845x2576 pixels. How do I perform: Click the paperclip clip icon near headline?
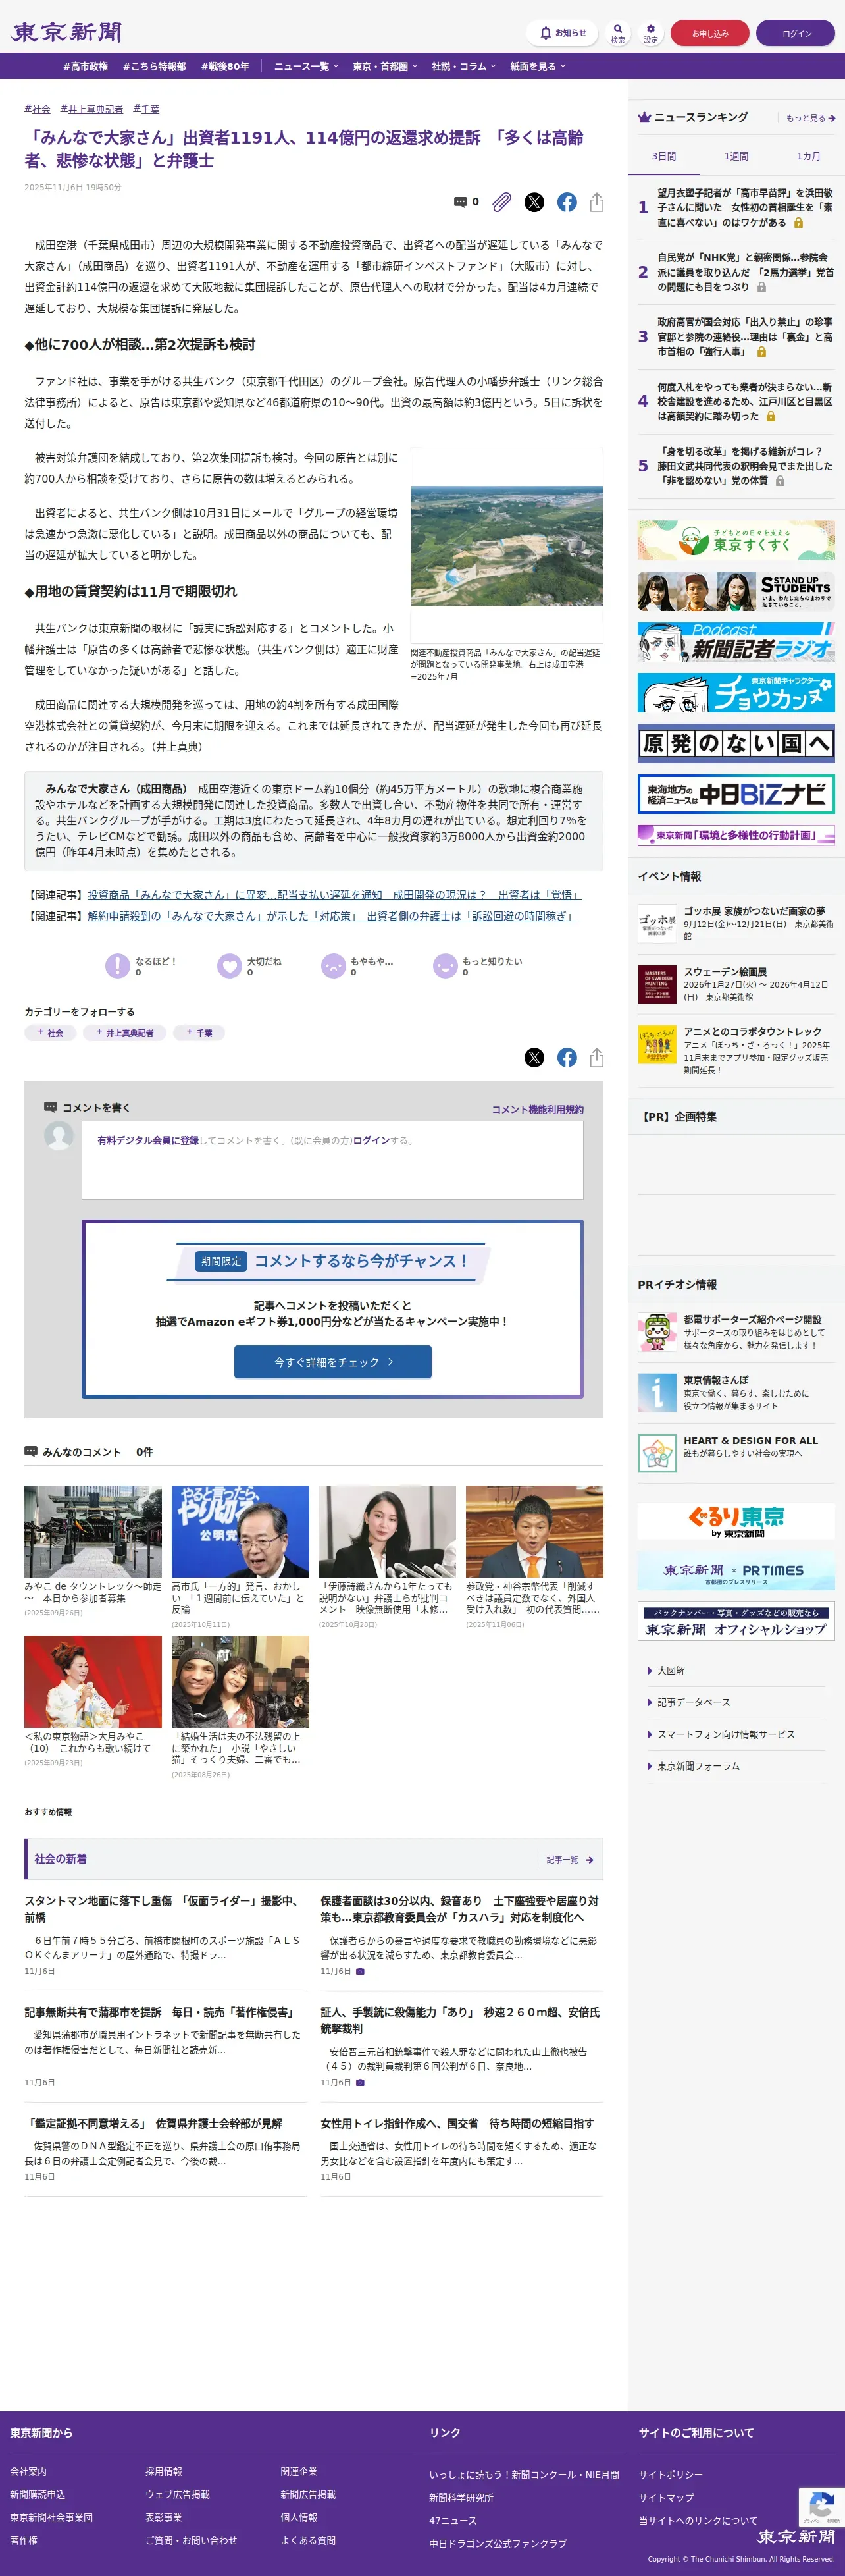[x=502, y=202]
